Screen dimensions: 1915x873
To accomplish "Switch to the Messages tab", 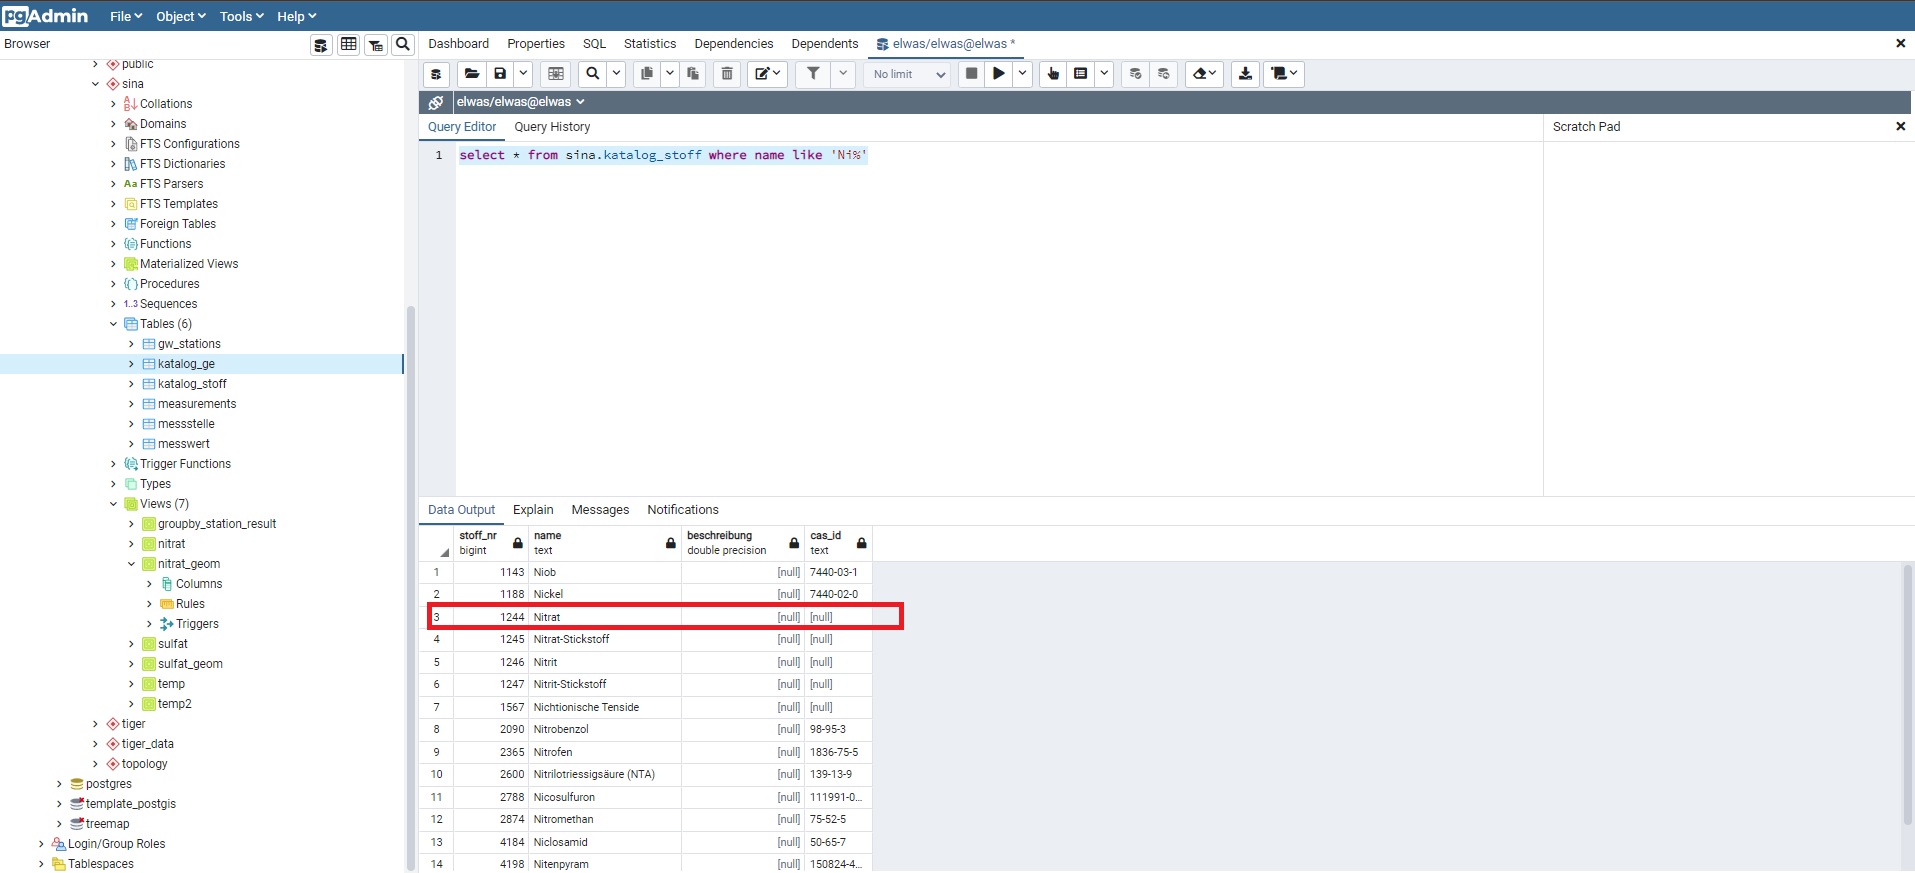I will [x=600, y=510].
